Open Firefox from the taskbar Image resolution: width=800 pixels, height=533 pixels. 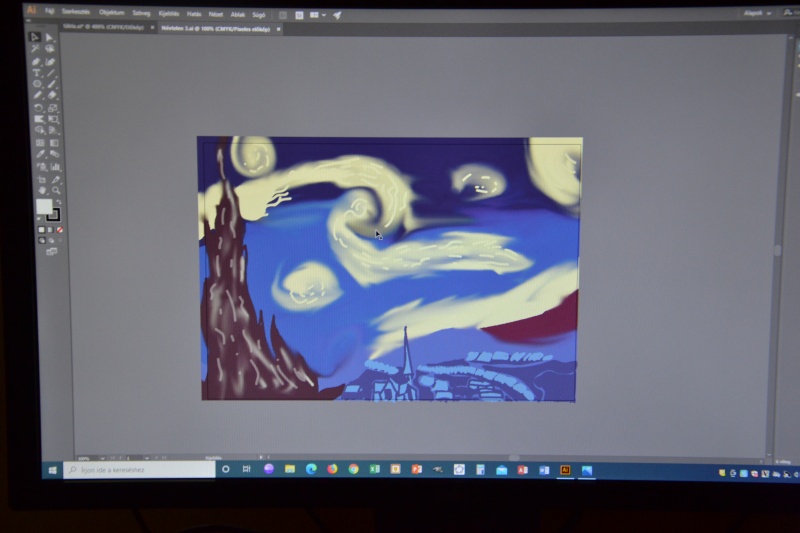tap(332, 469)
